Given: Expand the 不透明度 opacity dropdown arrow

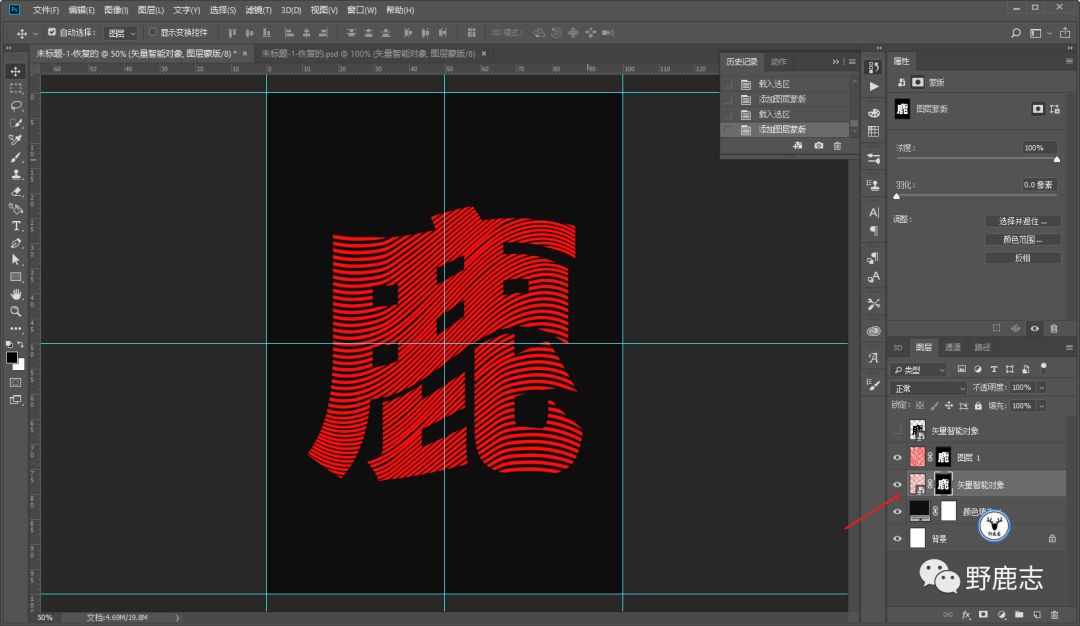Looking at the screenshot, I should (x=1041, y=387).
